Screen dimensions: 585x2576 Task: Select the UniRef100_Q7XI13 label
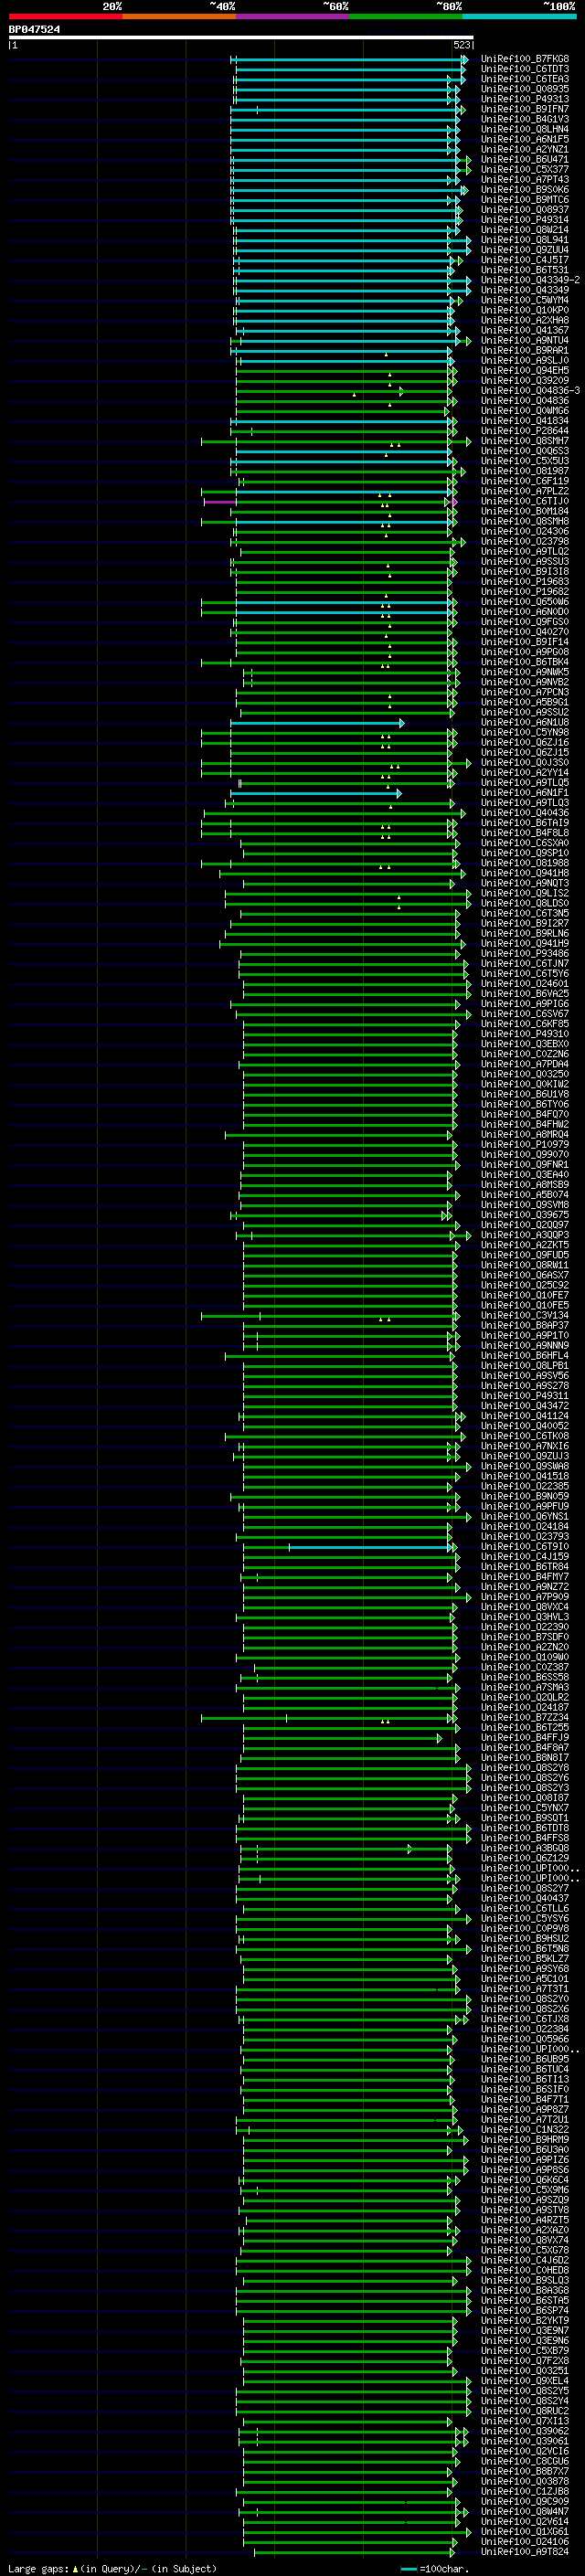pos(525,2422)
